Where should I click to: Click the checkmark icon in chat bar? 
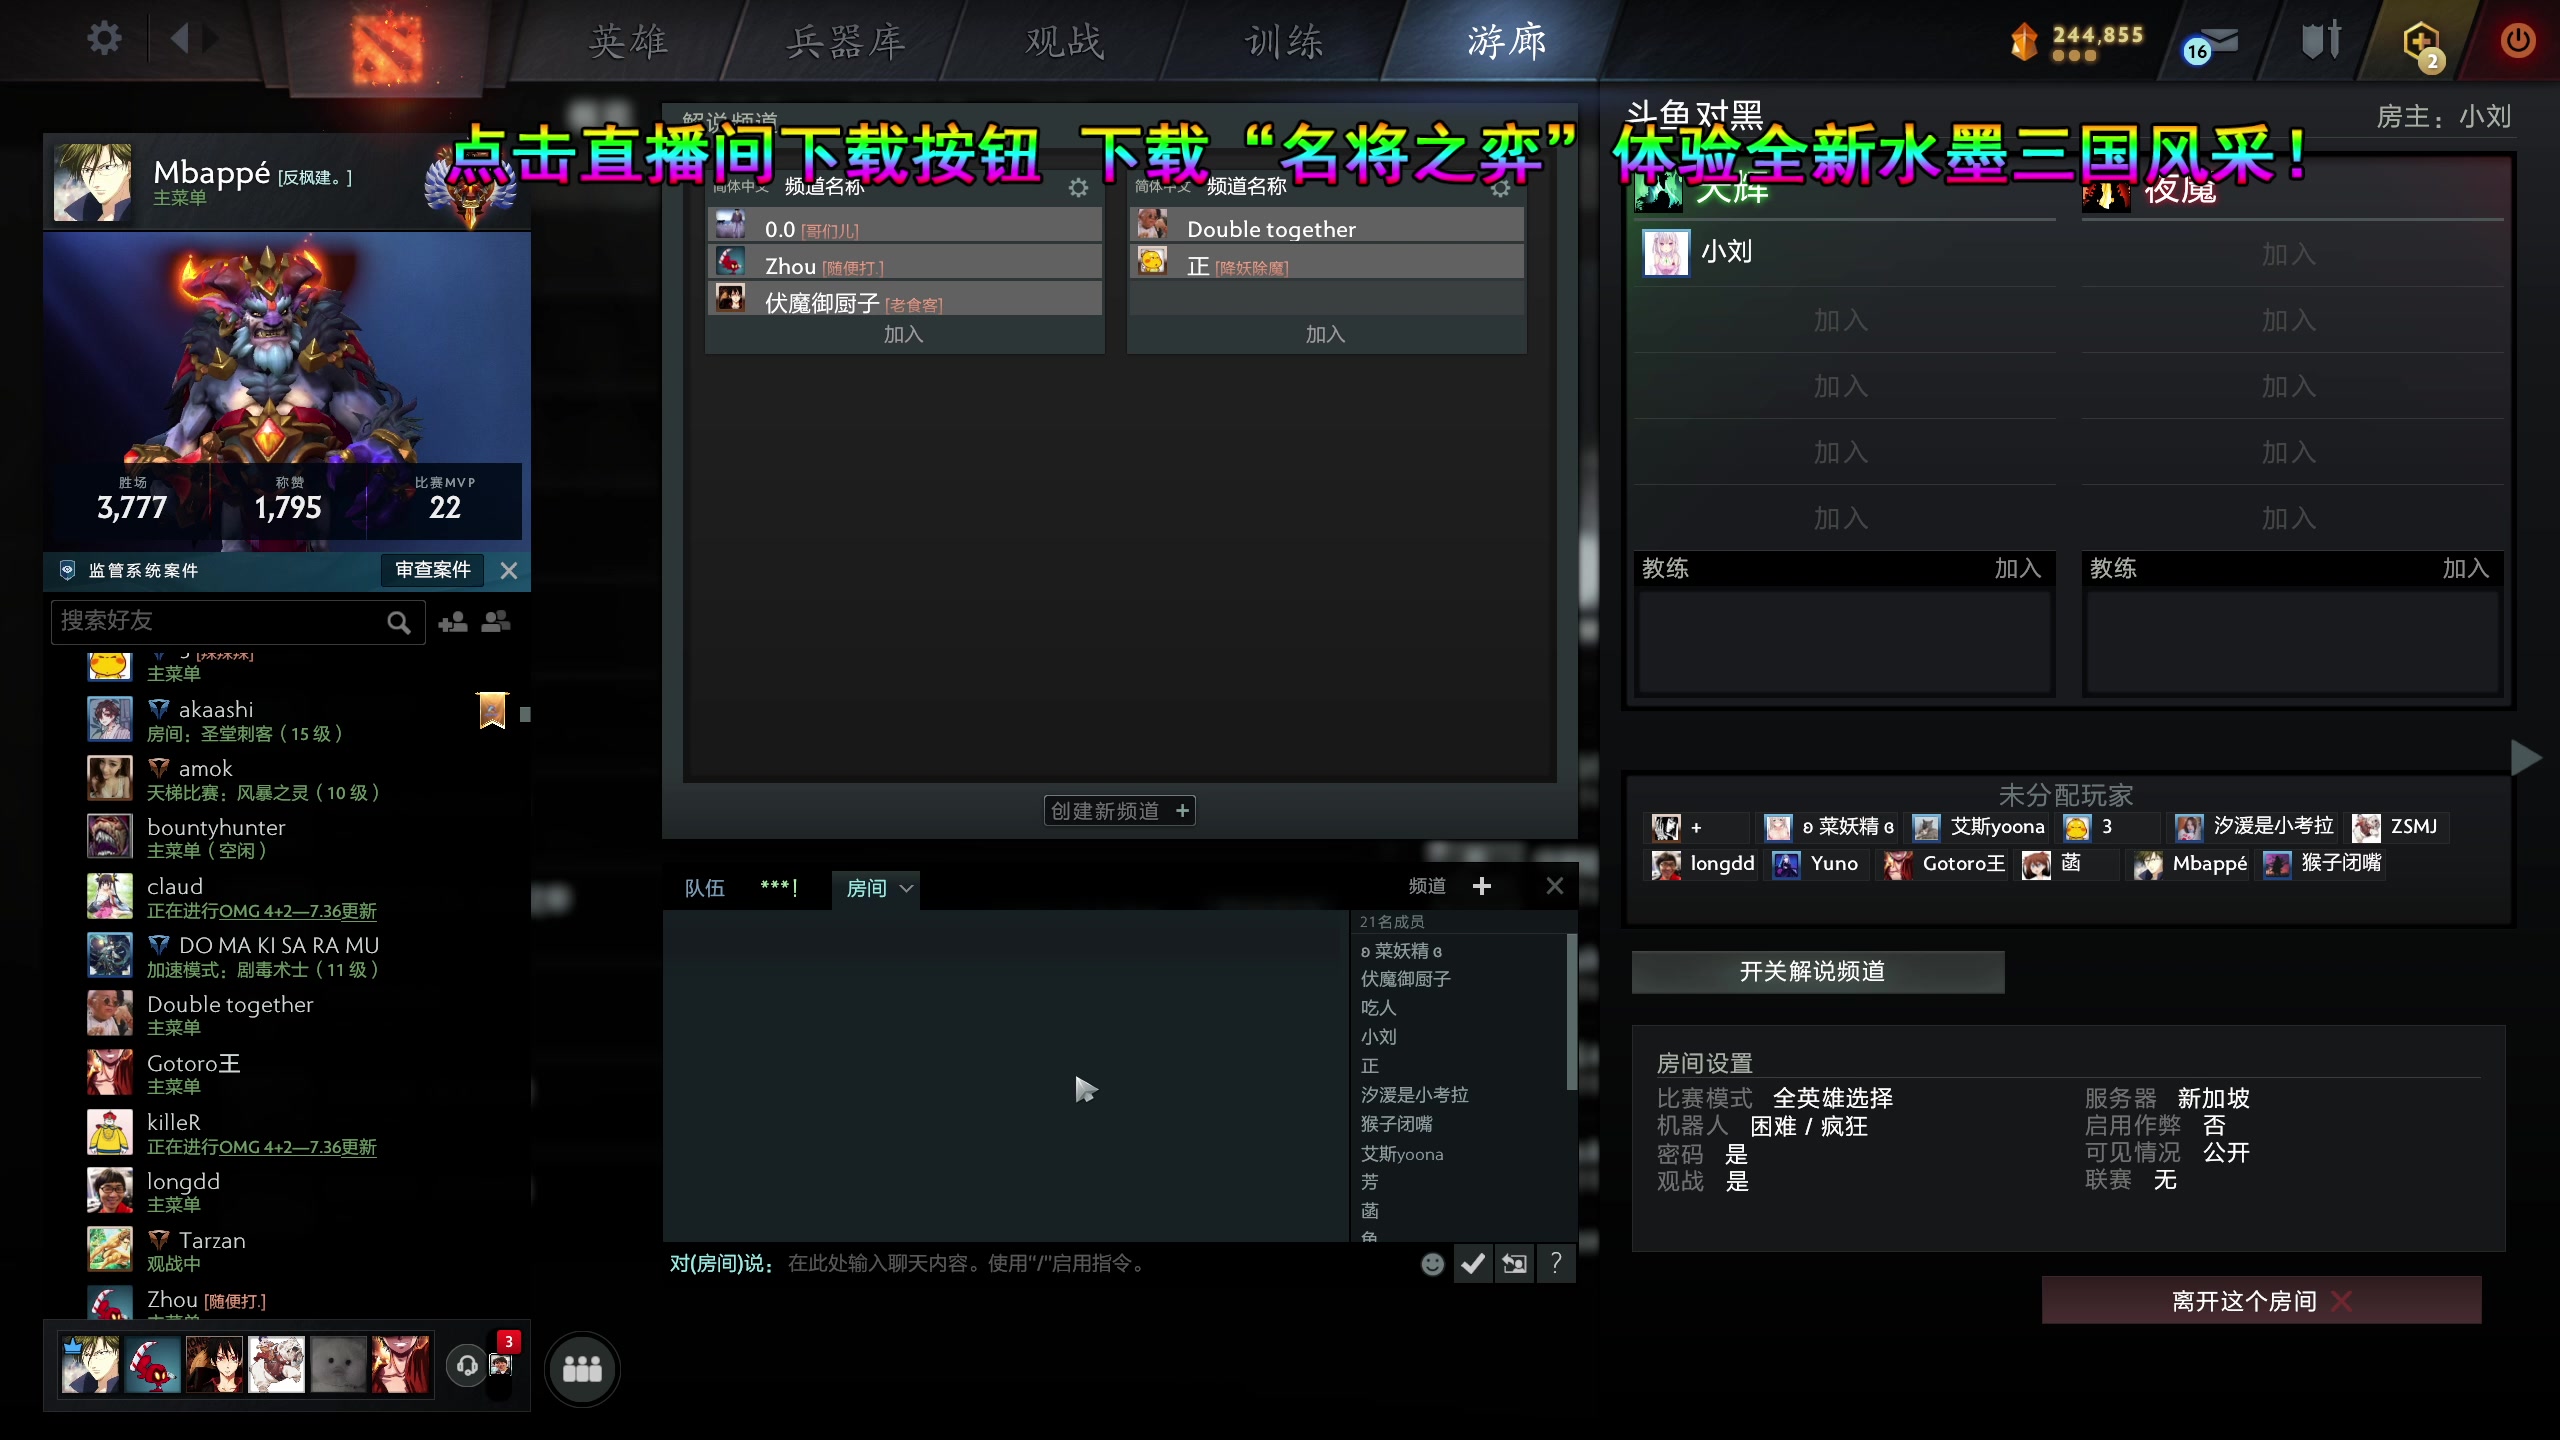(x=1472, y=1264)
